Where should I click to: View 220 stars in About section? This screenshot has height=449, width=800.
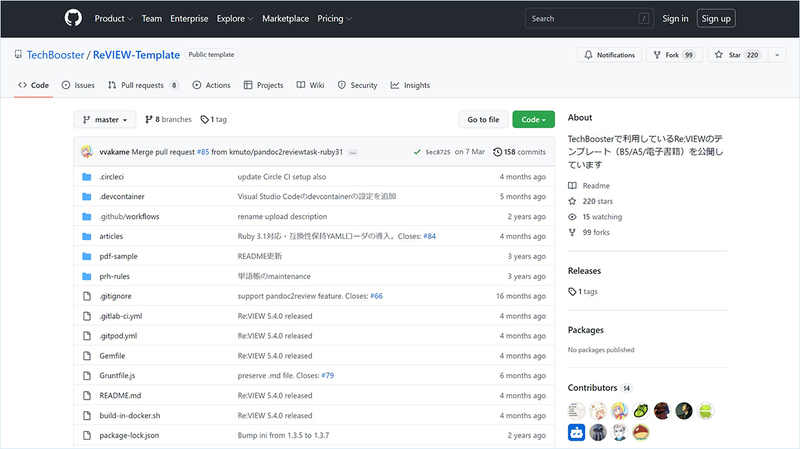click(591, 201)
